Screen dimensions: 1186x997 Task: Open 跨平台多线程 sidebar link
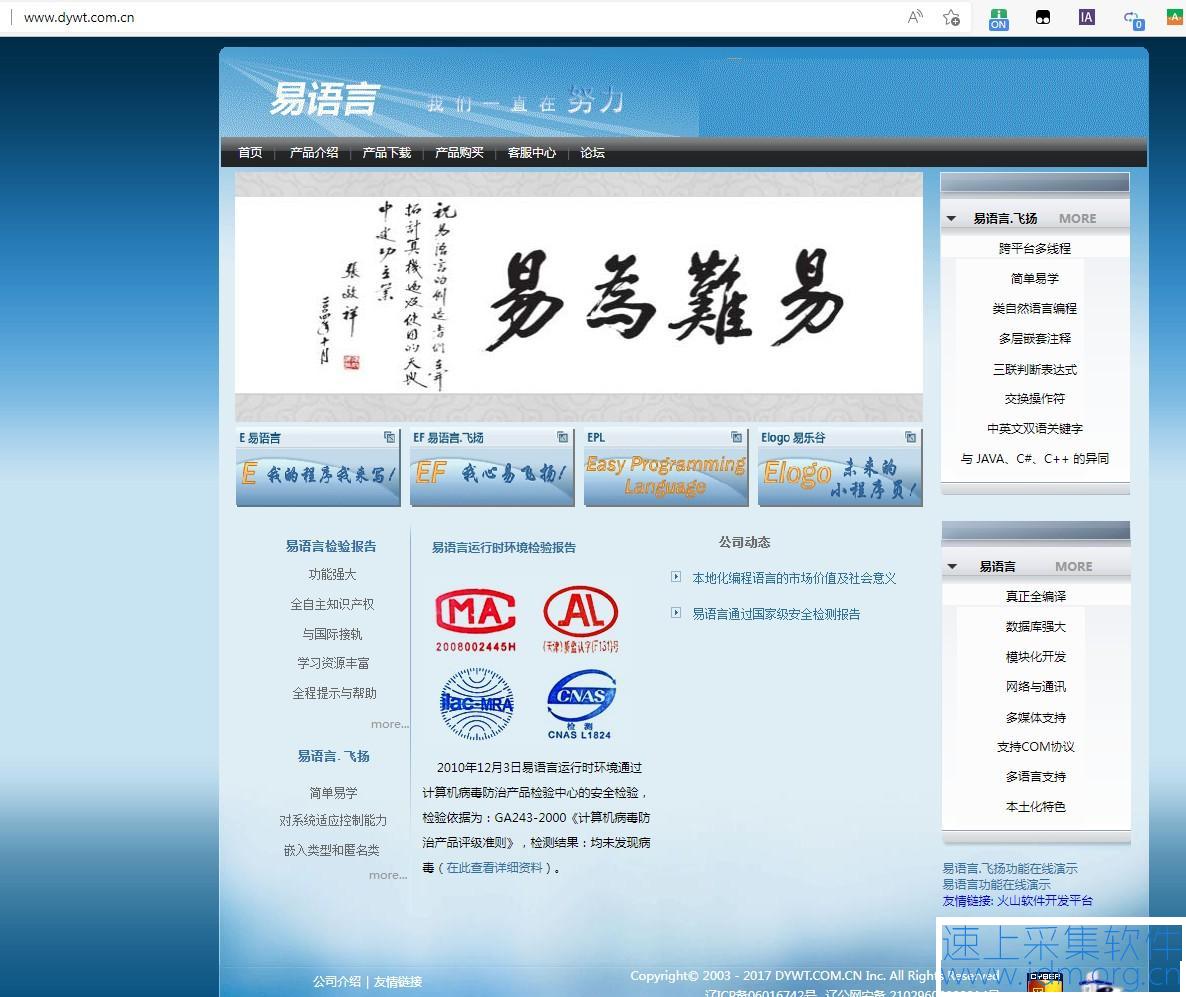point(1035,248)
